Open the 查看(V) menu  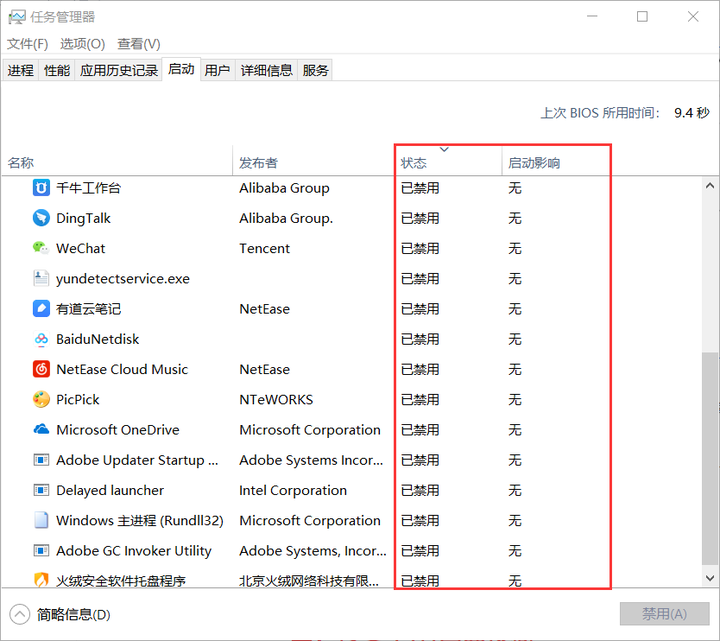[139, 44]
